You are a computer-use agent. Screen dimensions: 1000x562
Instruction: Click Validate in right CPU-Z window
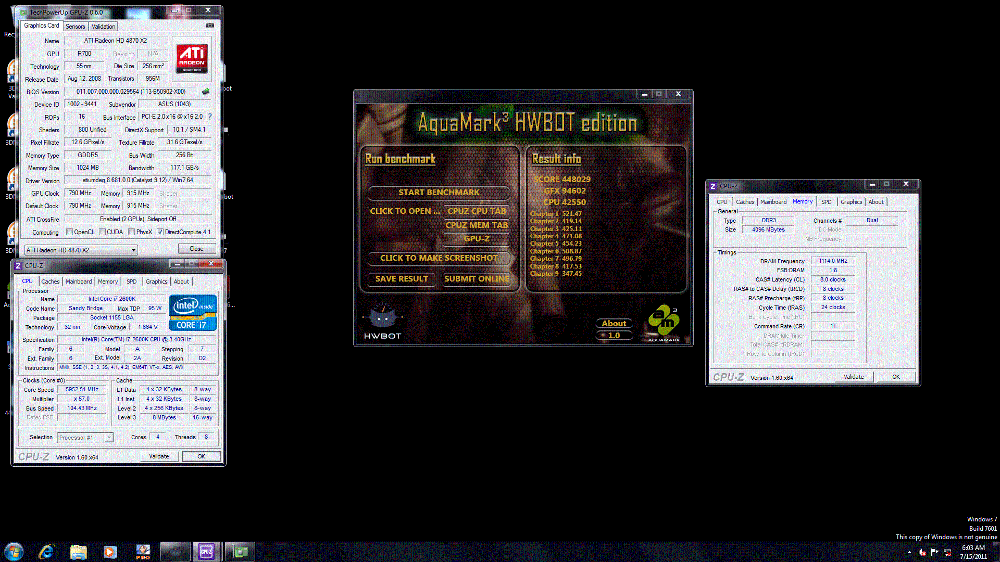[854, 377]
